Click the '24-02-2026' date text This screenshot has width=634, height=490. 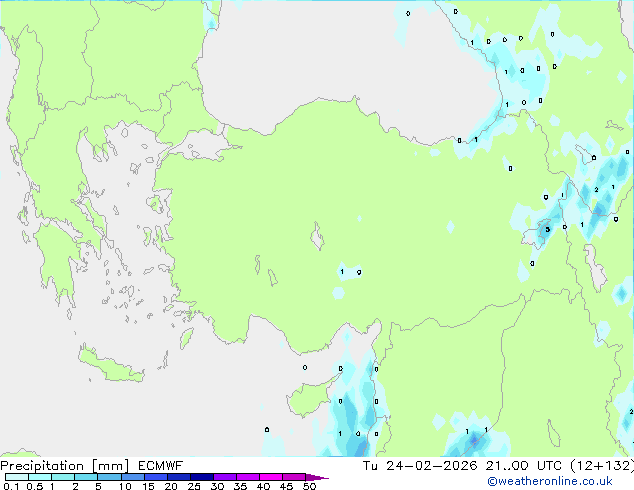tap(431, 466)
